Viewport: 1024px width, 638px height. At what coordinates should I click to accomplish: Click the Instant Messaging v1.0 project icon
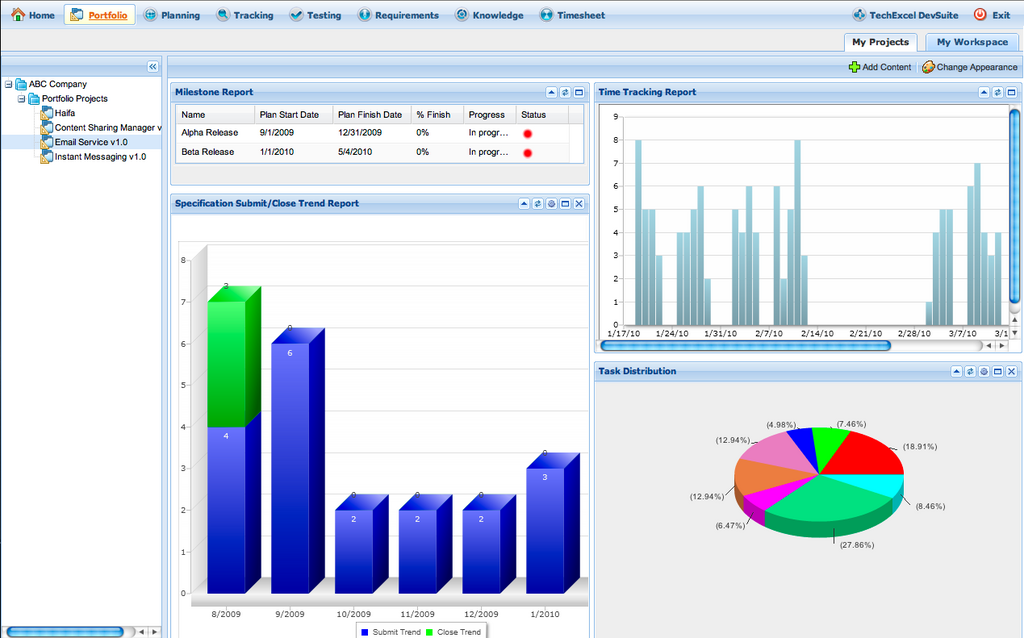click(x=46, y=157)
